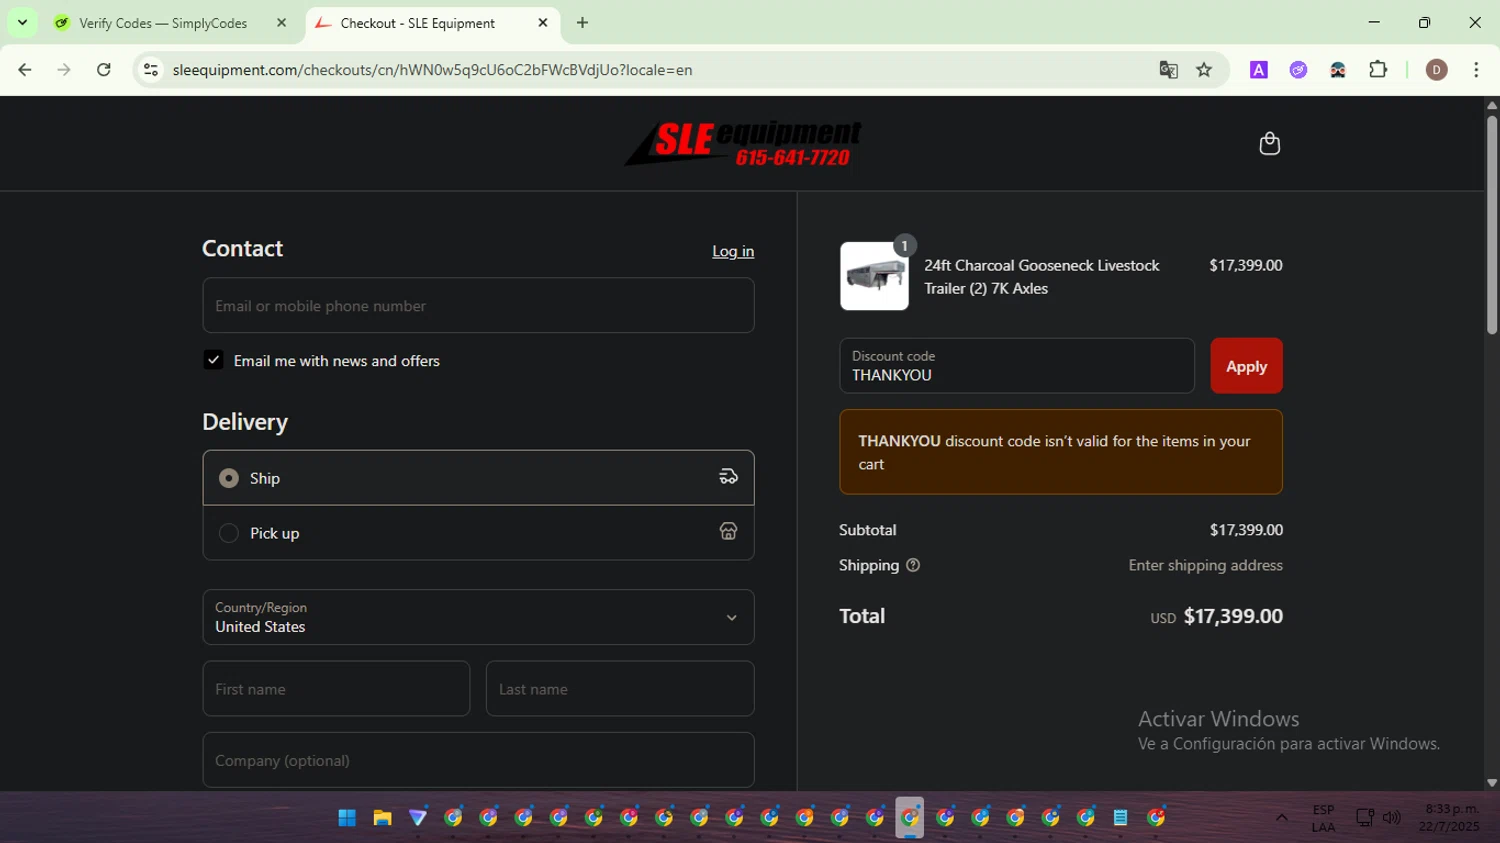Image resolution: width=1500 pixels, height=843 pixels.
Task: Switch to the Verify Codes SimplyCodes tab
Action: pyautogui.click(x=163, y=23)
